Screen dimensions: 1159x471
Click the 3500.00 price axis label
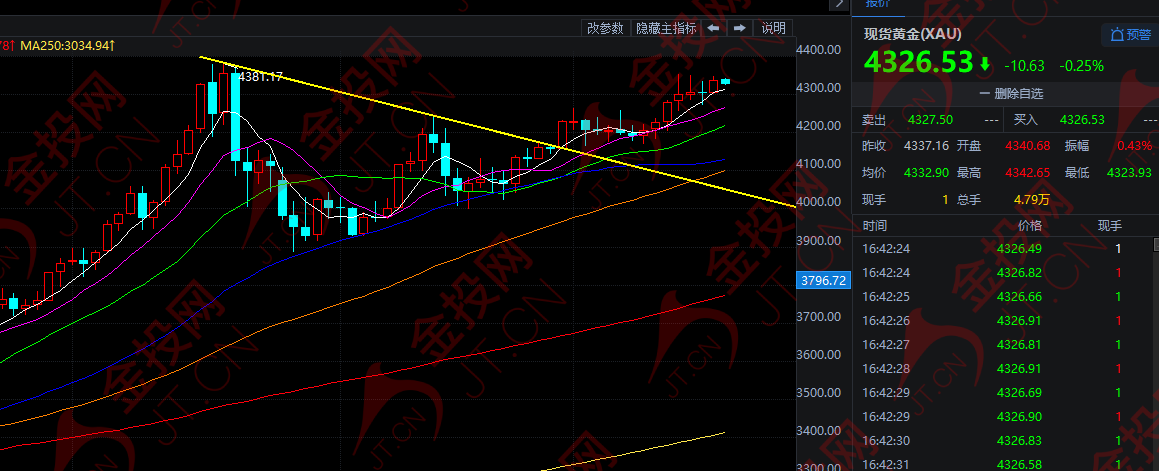pos(819,392)
